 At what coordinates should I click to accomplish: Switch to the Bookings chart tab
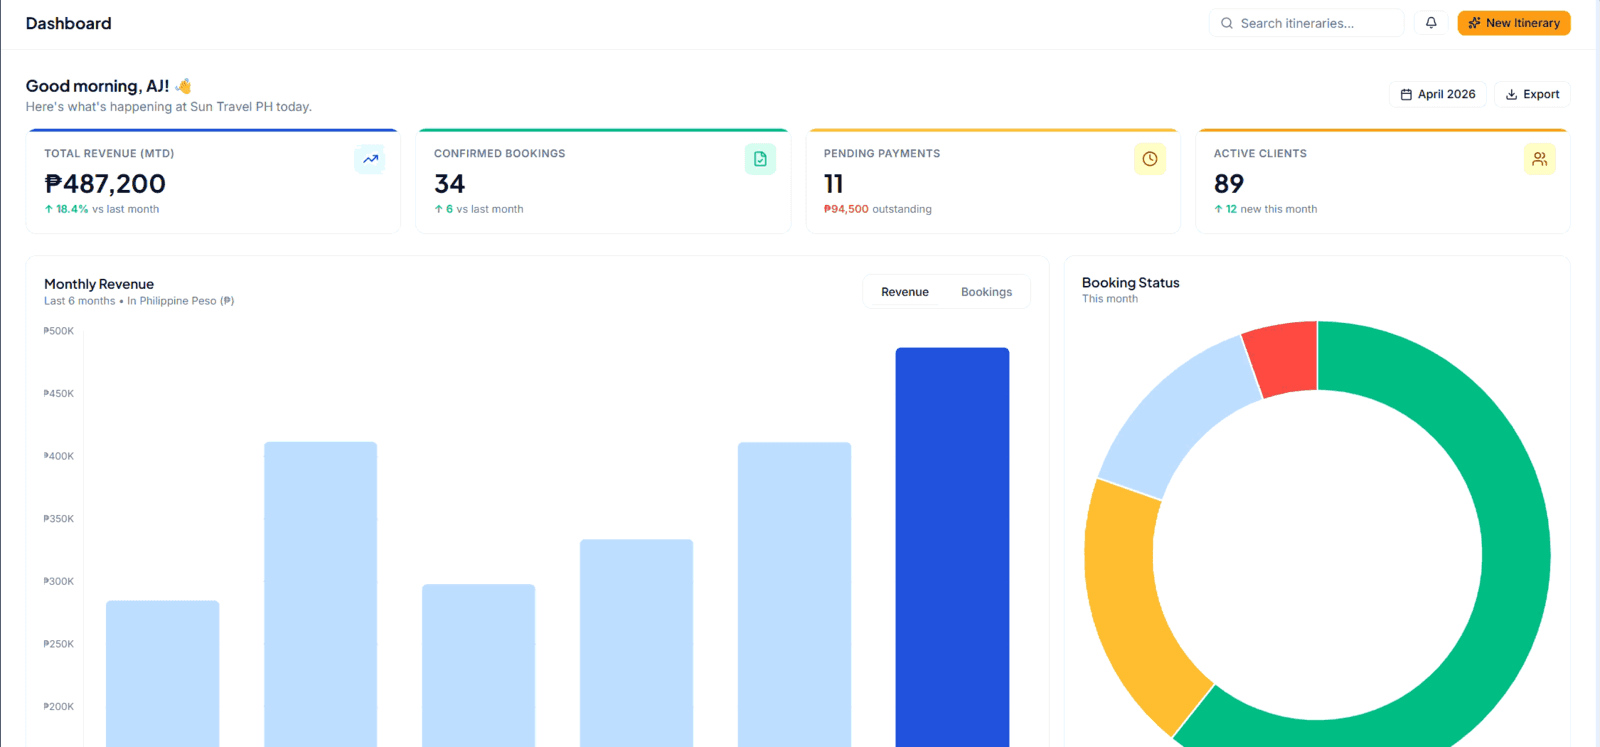coord(986,292)
